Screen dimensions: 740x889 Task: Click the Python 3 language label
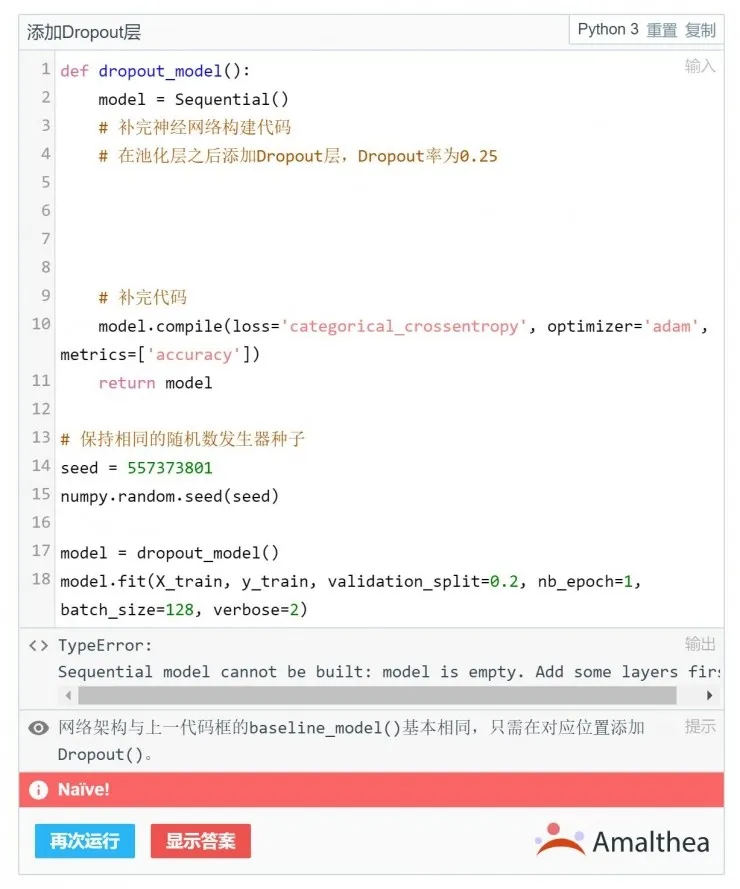(608, 30)
